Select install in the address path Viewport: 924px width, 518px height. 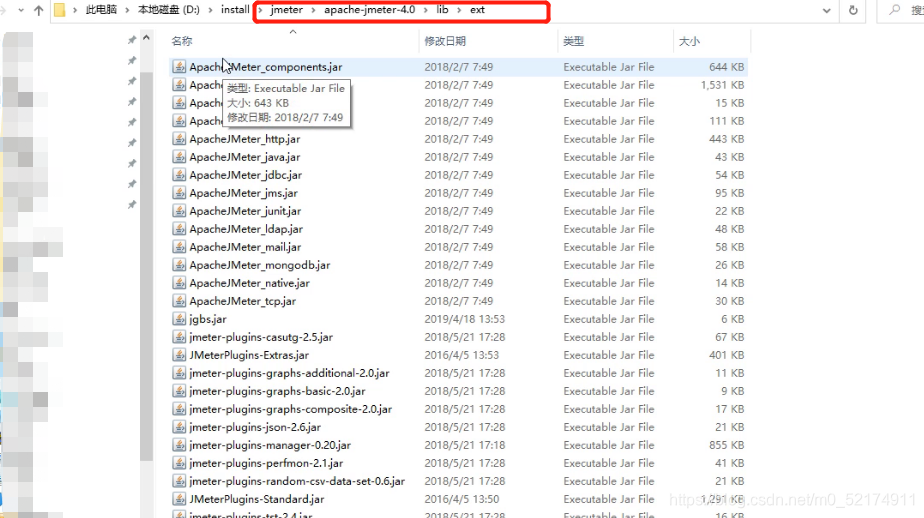click(x=235, y=10)
